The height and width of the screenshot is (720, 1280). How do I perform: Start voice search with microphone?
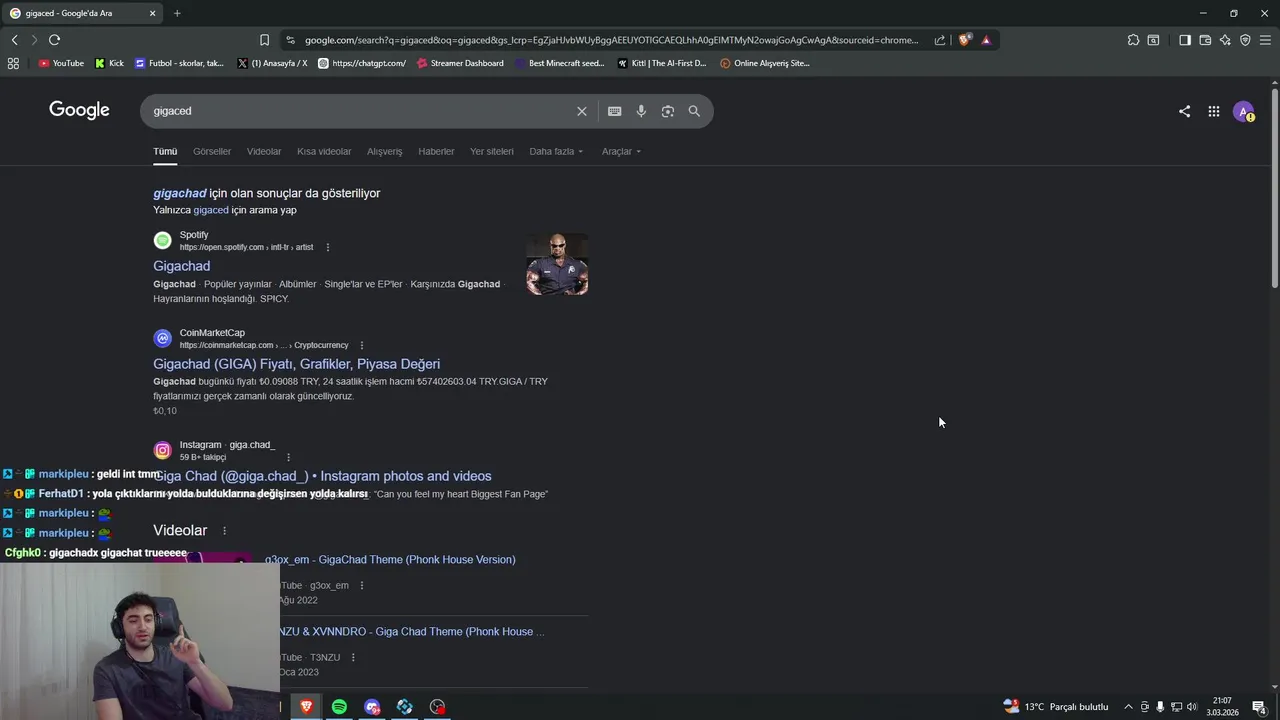coord(641,111)
